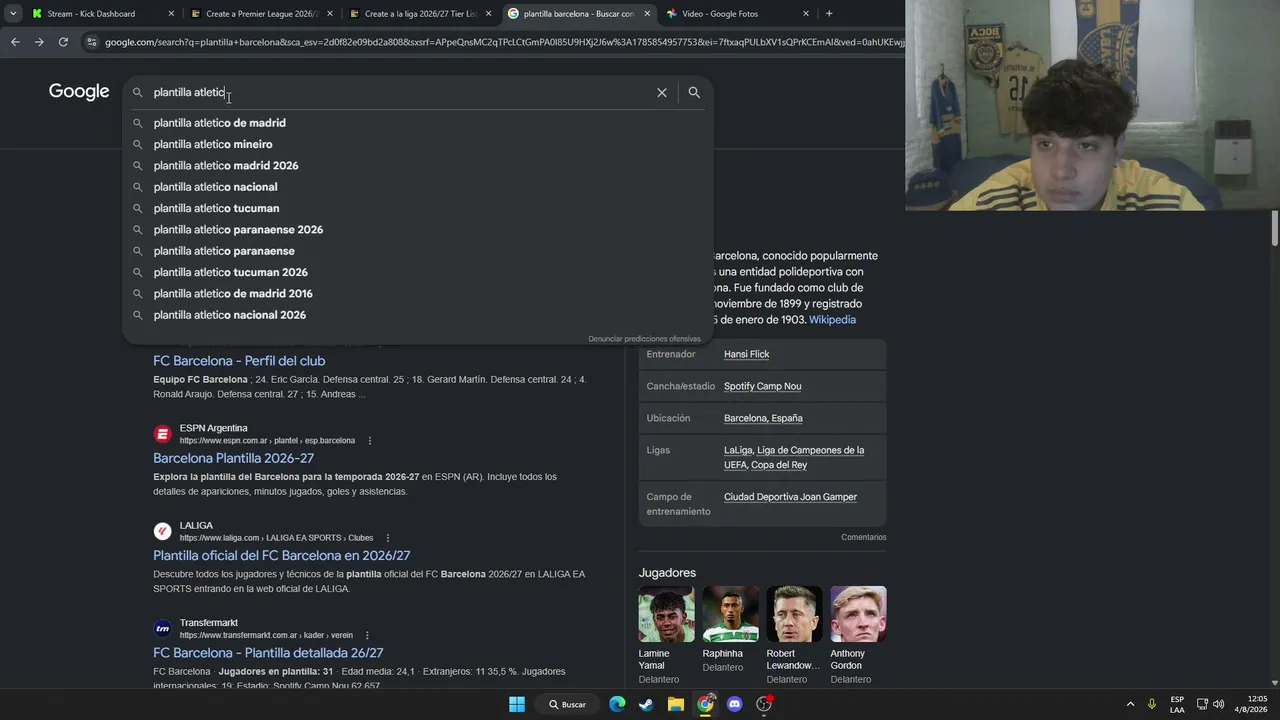Click the Spotify Camp Nou link
The height and width of the screenshot is (720, 1280).
click(x=762, y=386)
